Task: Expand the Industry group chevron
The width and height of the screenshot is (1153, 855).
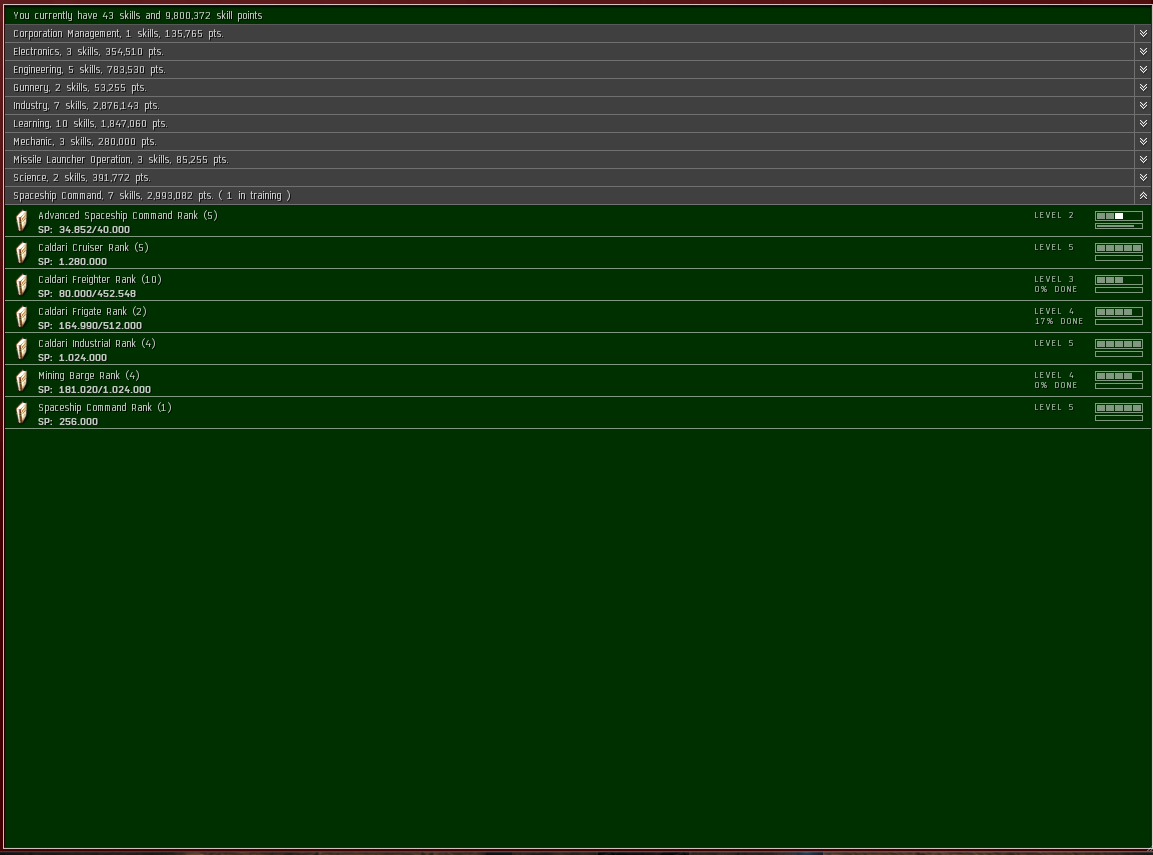Action: click(1143, 106)
